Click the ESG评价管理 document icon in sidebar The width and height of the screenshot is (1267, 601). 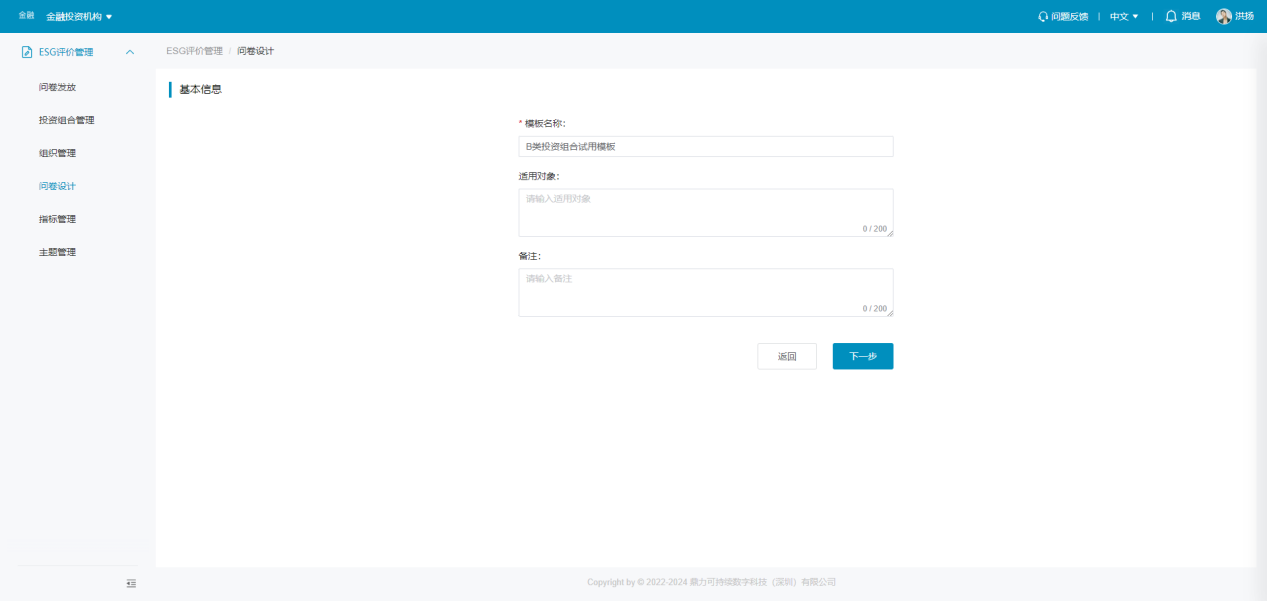tap(27, 52)
